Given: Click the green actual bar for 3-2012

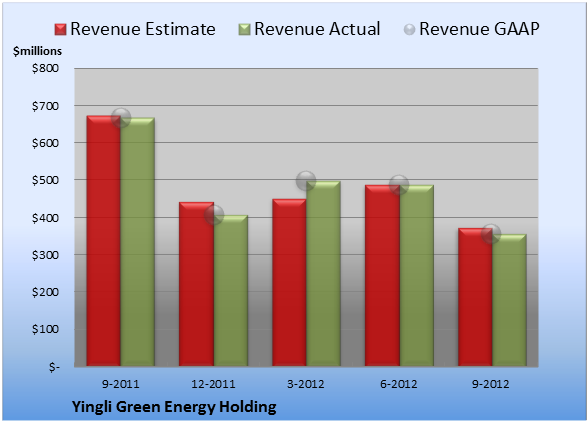Looking at the screenshot, I should tap(323, 274).
